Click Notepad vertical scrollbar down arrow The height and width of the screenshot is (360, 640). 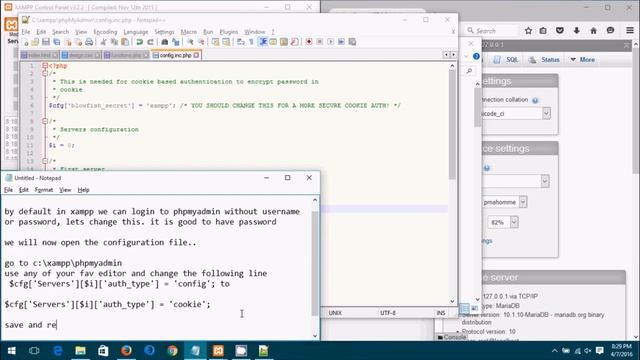315,336
